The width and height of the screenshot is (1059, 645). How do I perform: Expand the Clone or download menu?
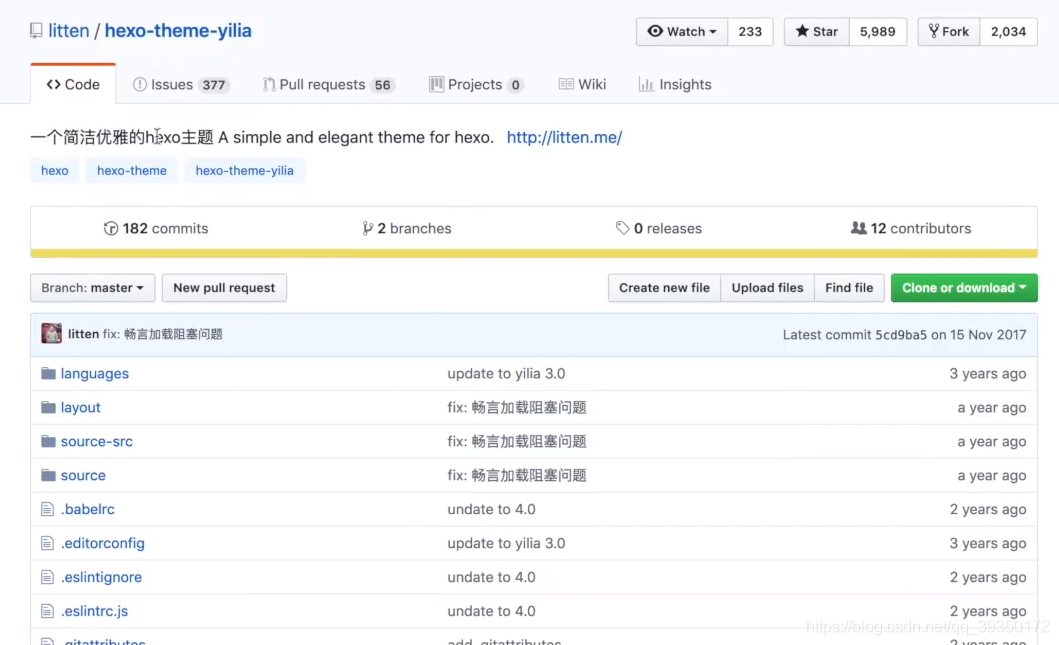tap(964, 288)
